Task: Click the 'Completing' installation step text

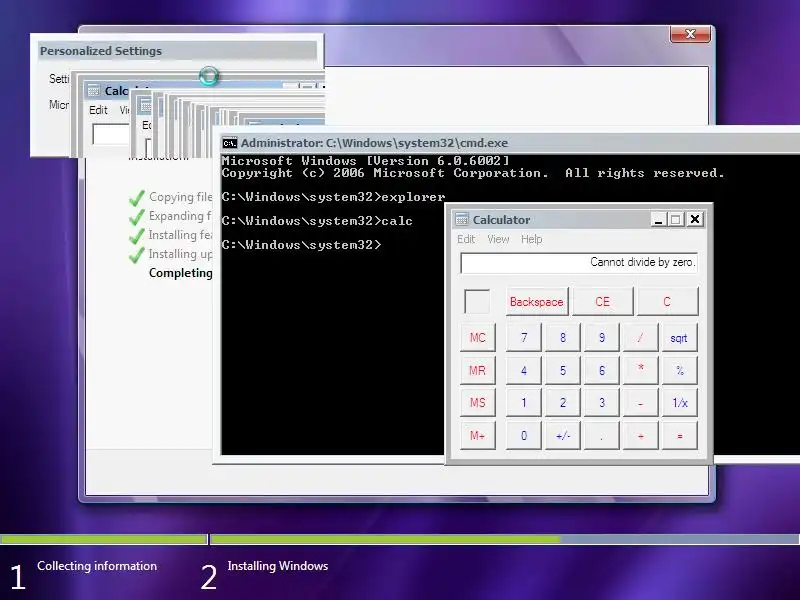Action: coord(181,273)
